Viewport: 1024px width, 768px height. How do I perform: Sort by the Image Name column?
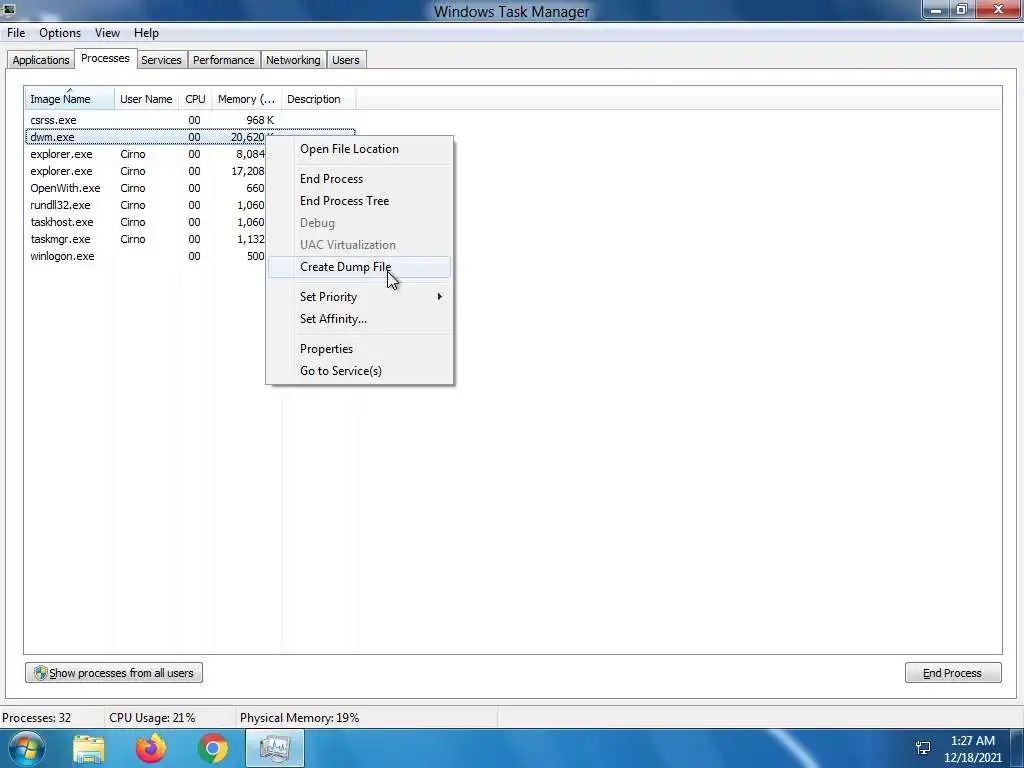(x=69, y=99)
